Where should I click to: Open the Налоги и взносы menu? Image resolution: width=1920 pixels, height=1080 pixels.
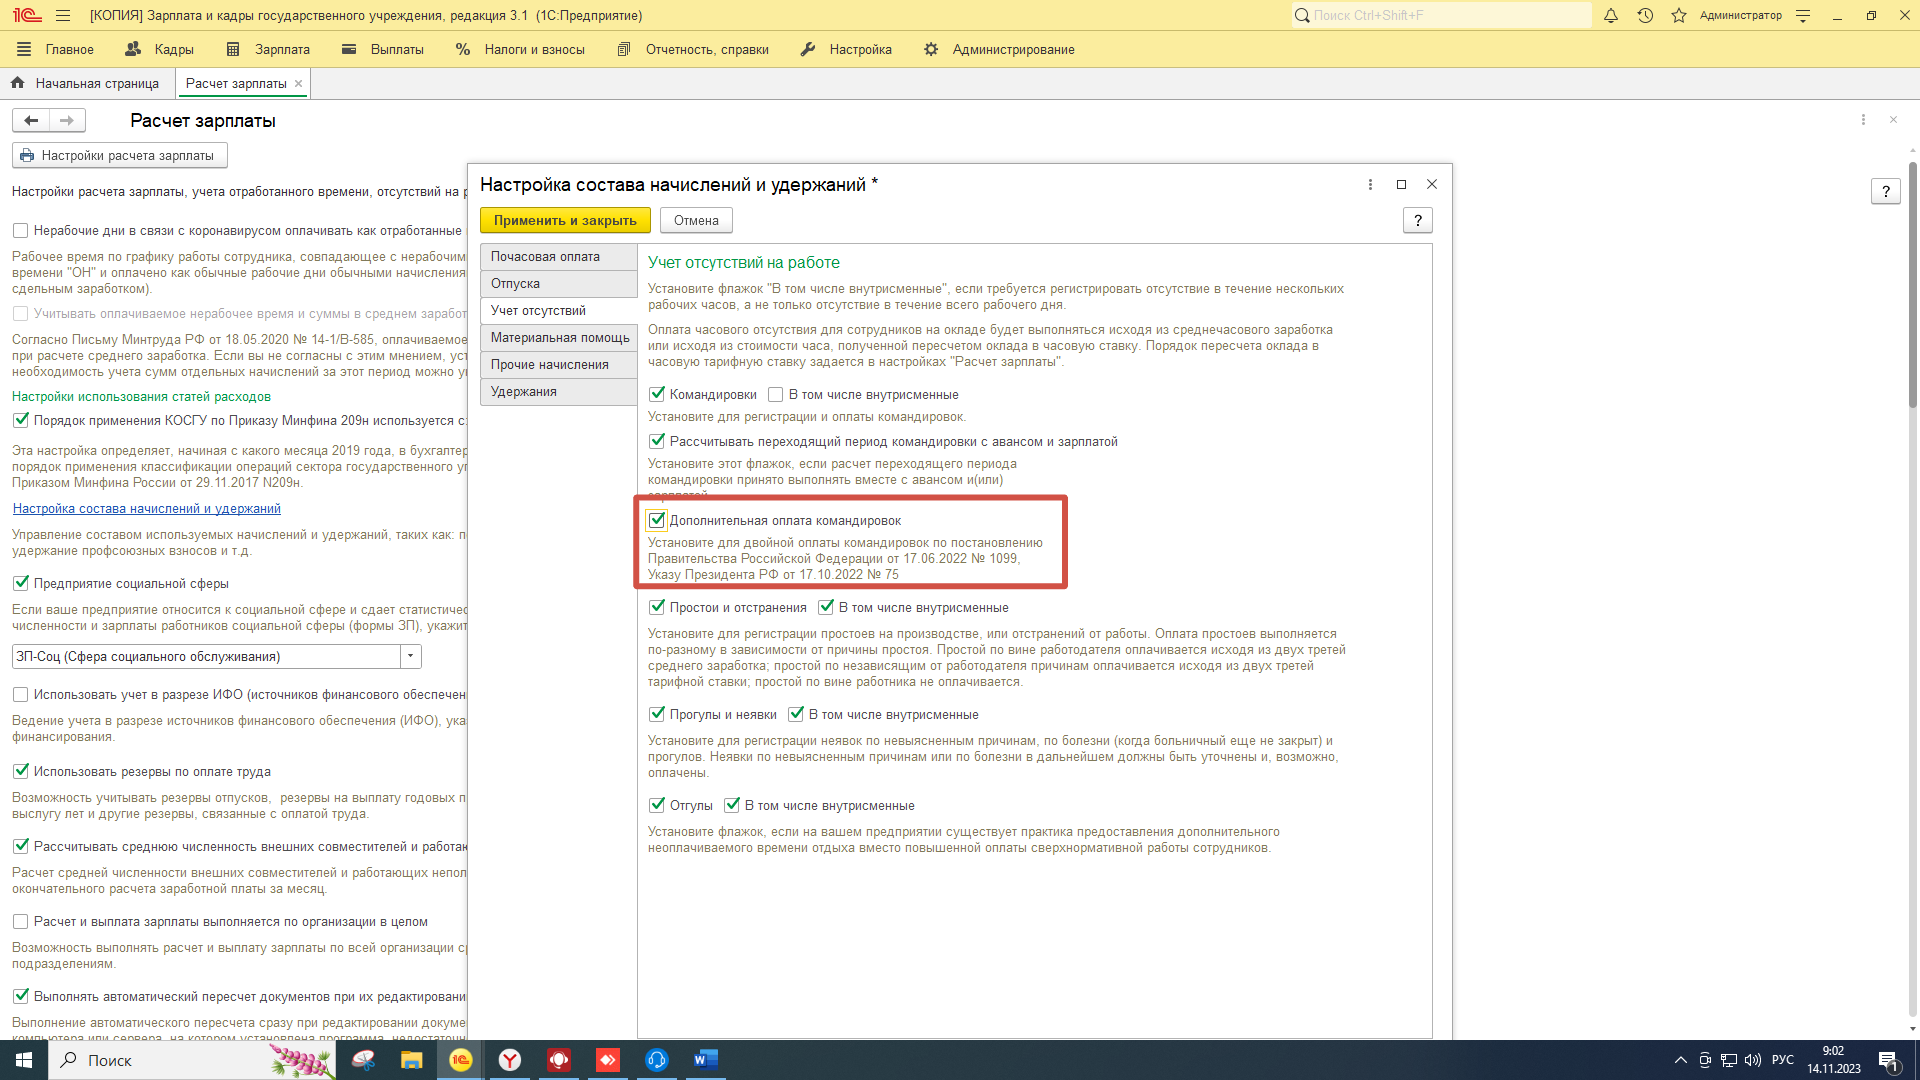click(x=520, y=49)
